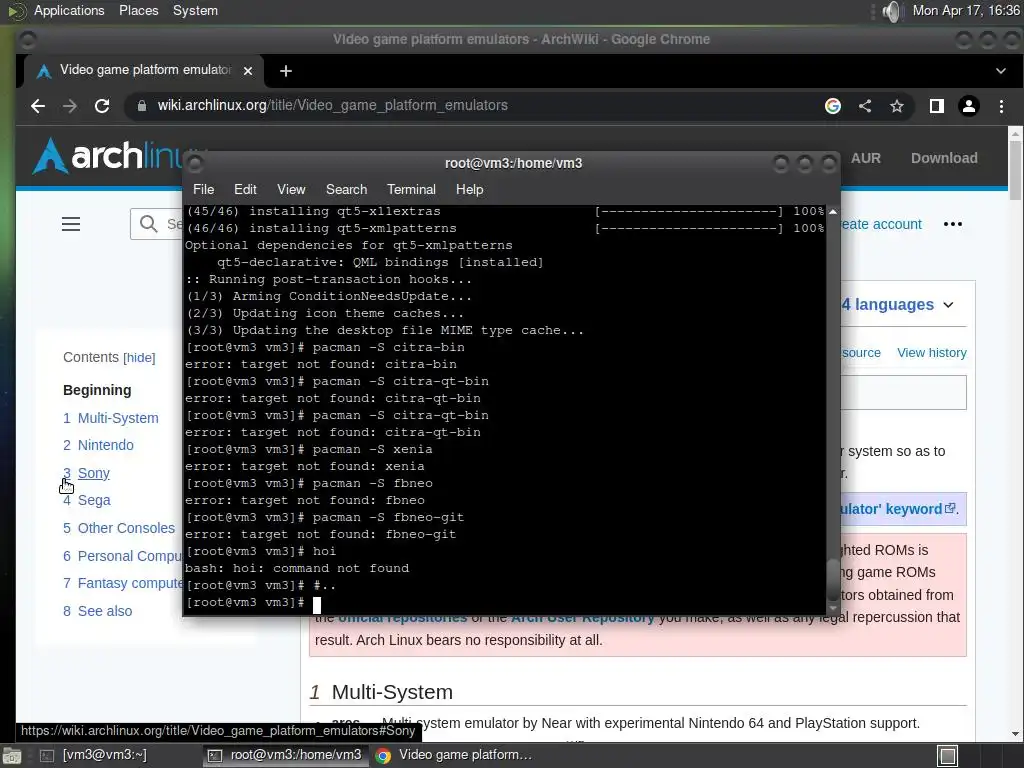Click the terminal scrollbar thumb

pos(833,580)
